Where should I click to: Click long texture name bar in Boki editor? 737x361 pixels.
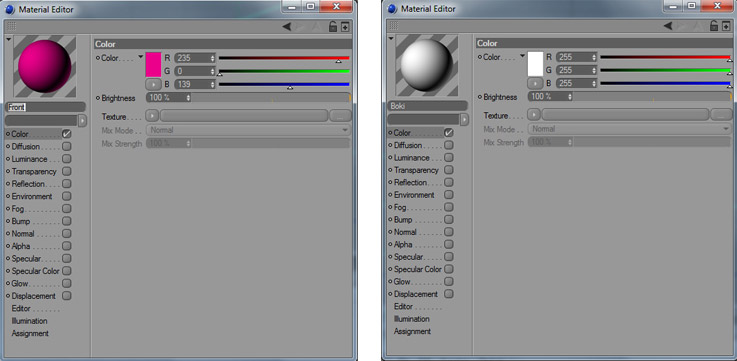tap(626, 114)
